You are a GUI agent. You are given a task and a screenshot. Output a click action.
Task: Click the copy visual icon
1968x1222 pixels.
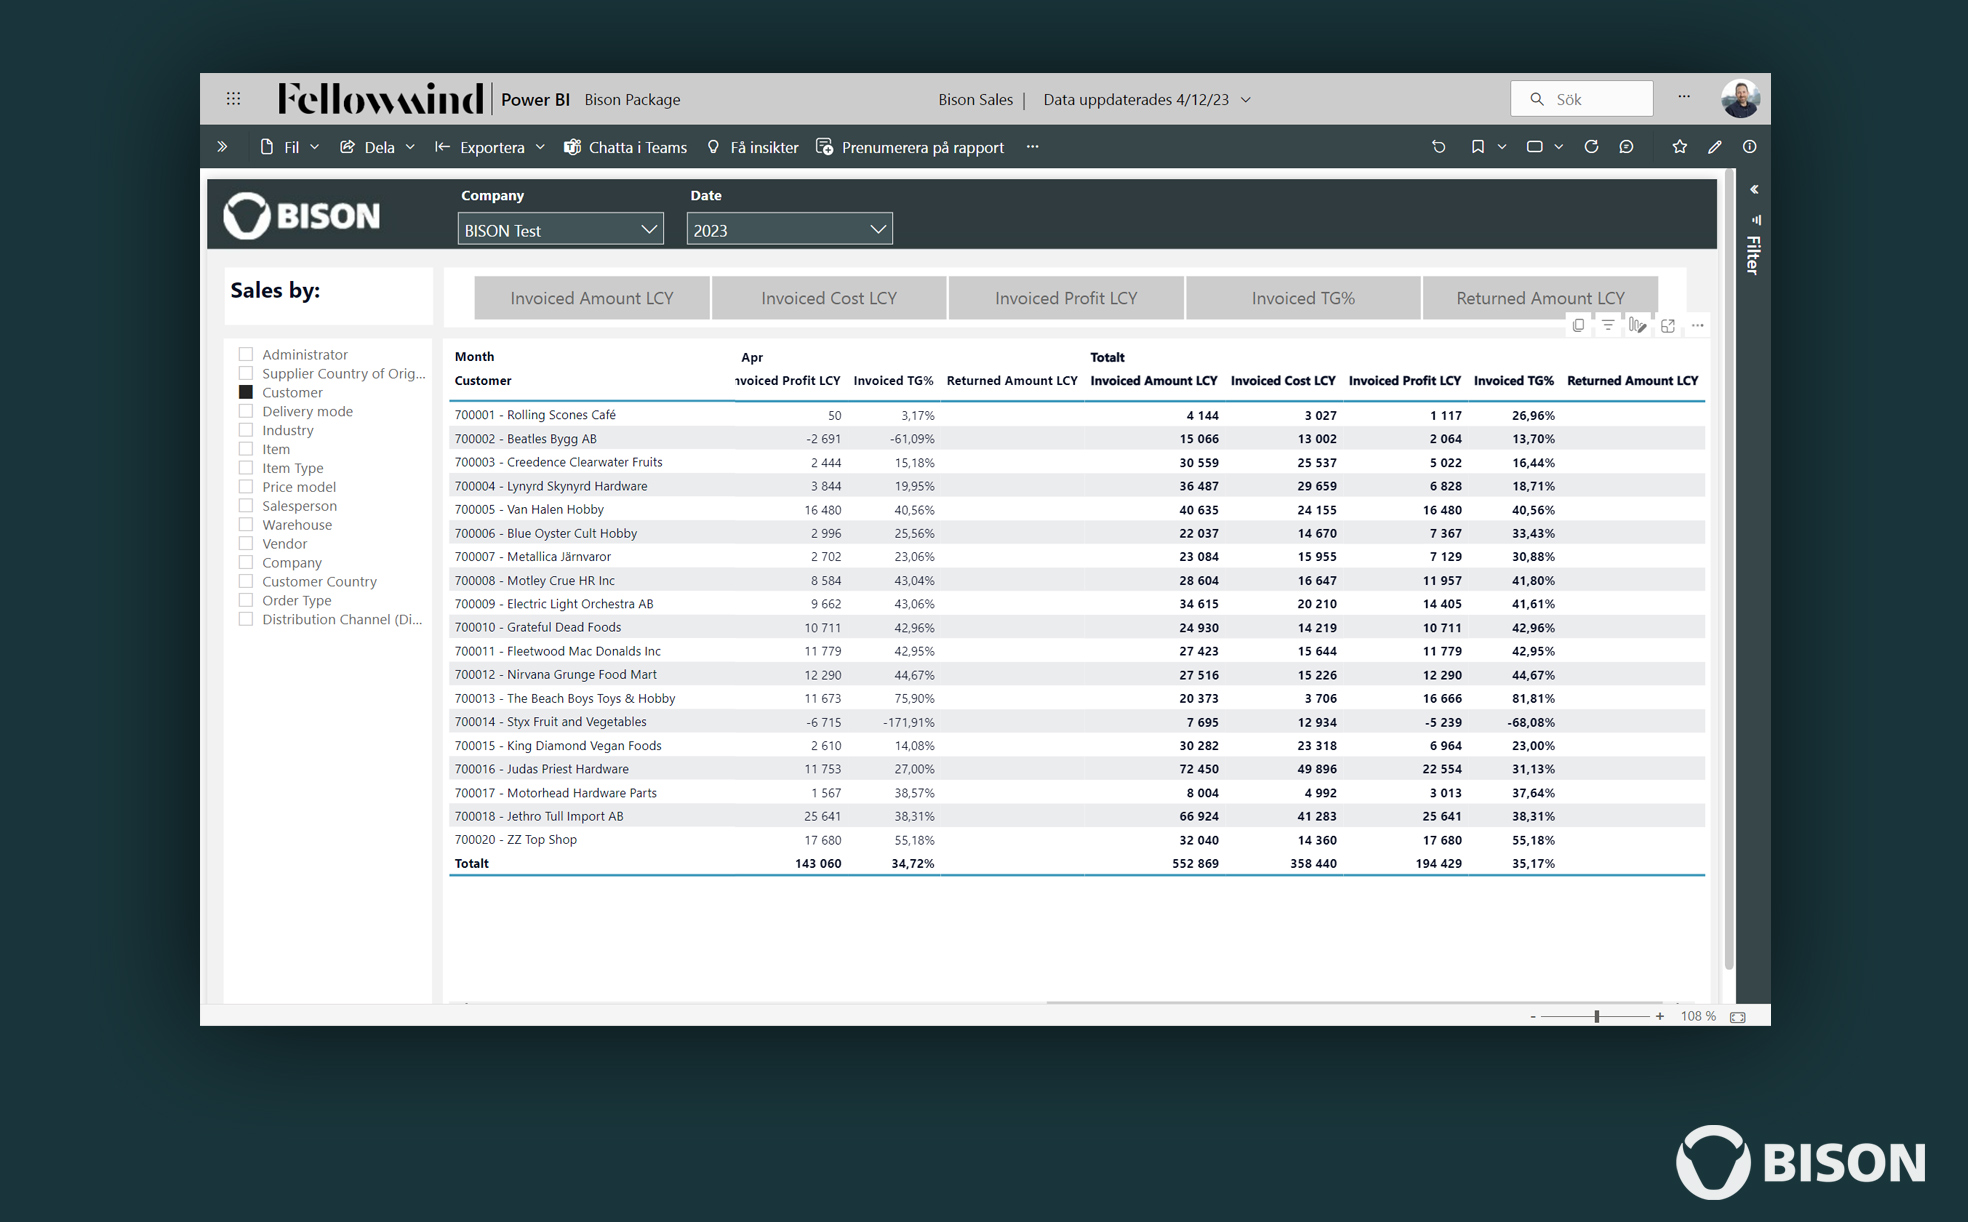pos(1578,325)
